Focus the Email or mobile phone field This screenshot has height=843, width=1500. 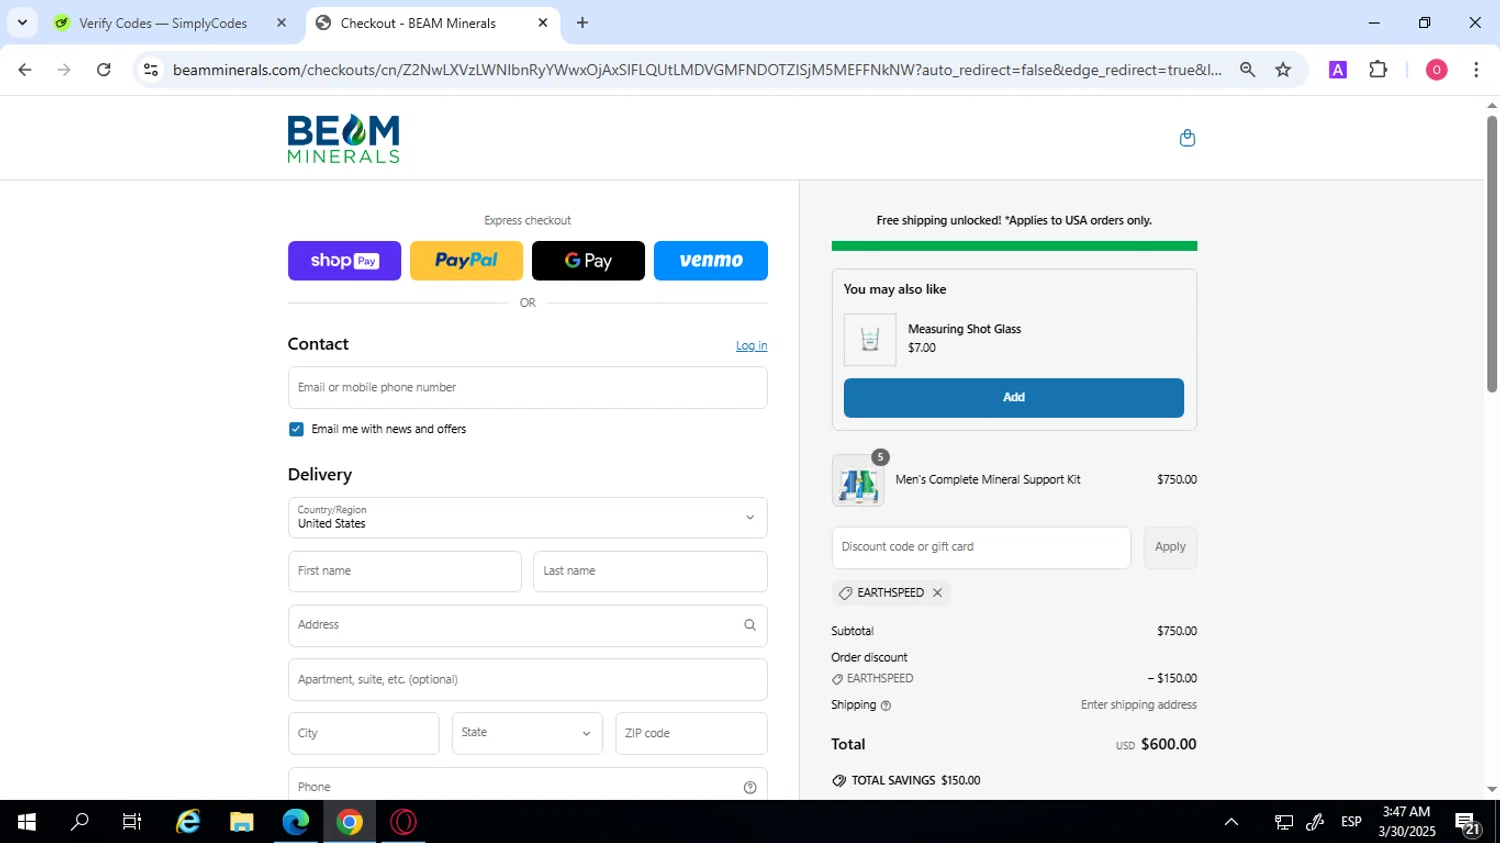point(527,388)
